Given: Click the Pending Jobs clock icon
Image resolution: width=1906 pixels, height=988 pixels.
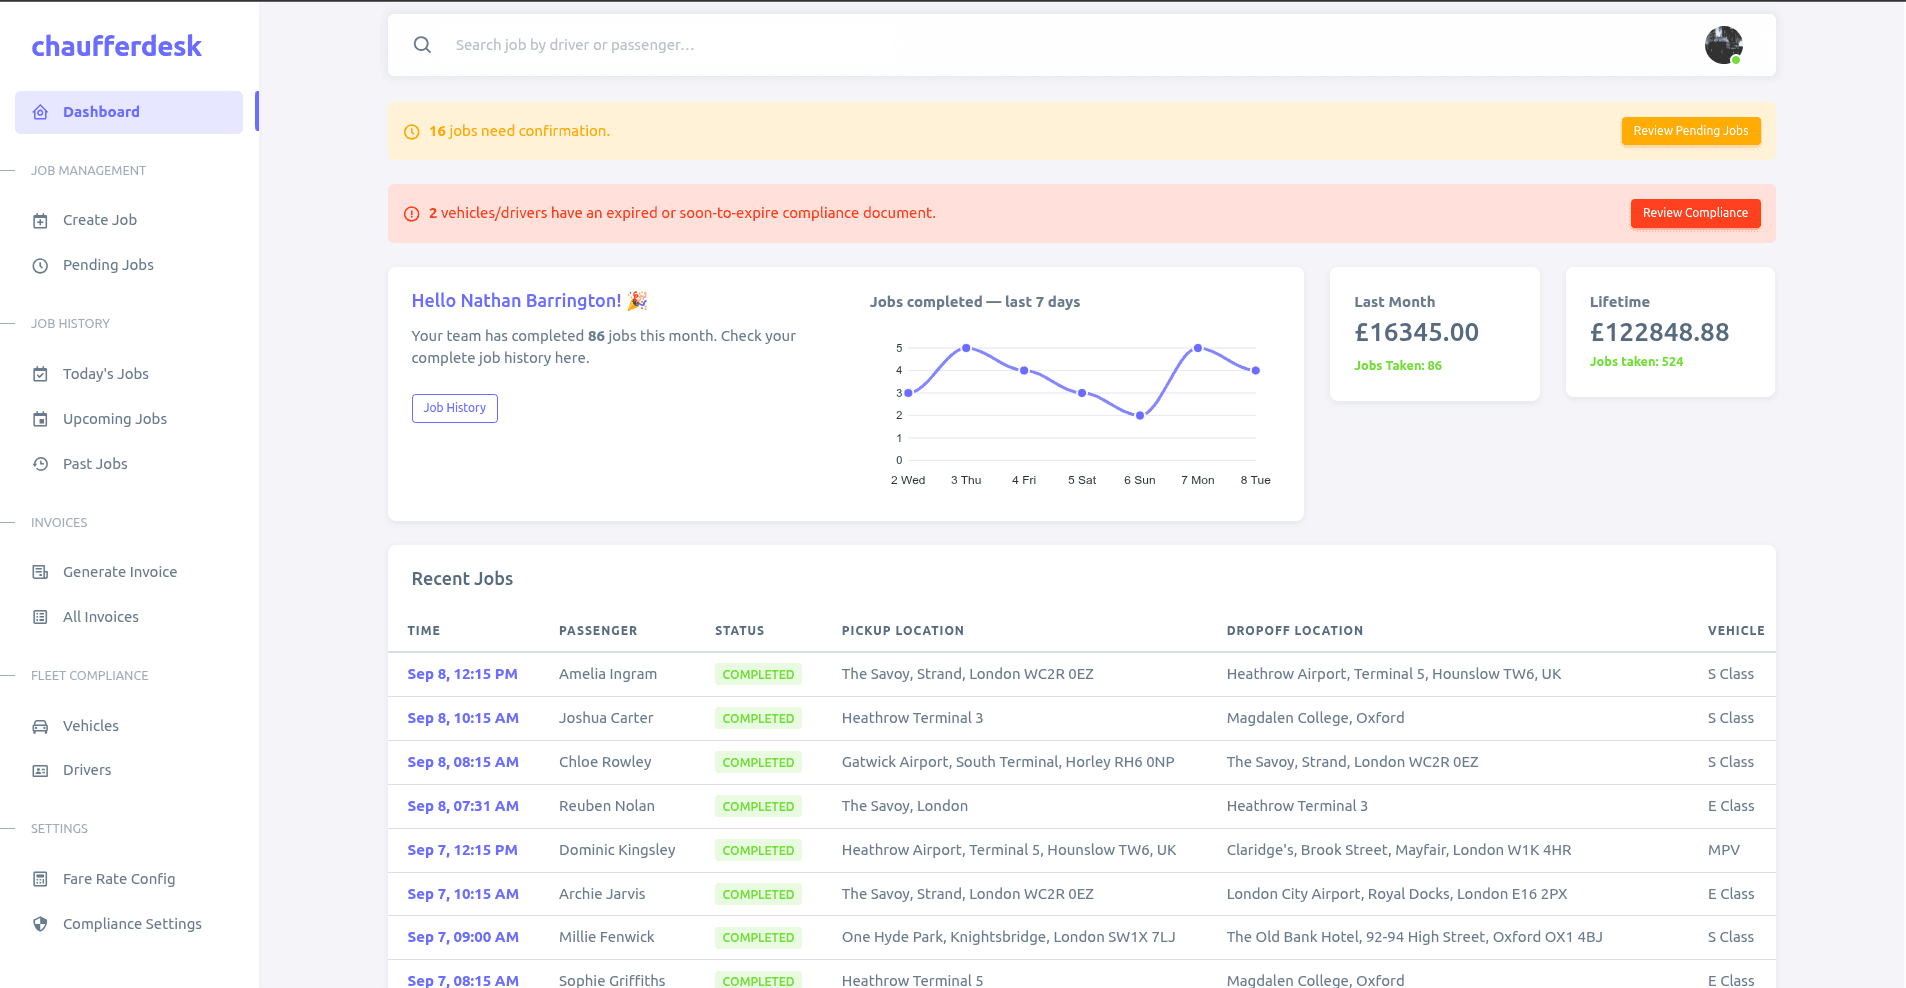Looking at the screenshot, I should tap(40, 265).
